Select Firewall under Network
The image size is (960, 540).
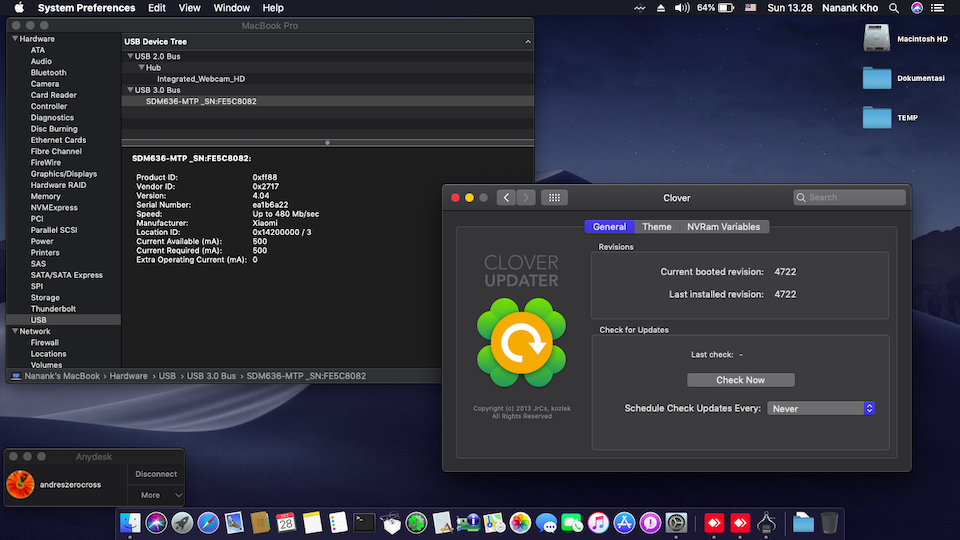point(45,343)
